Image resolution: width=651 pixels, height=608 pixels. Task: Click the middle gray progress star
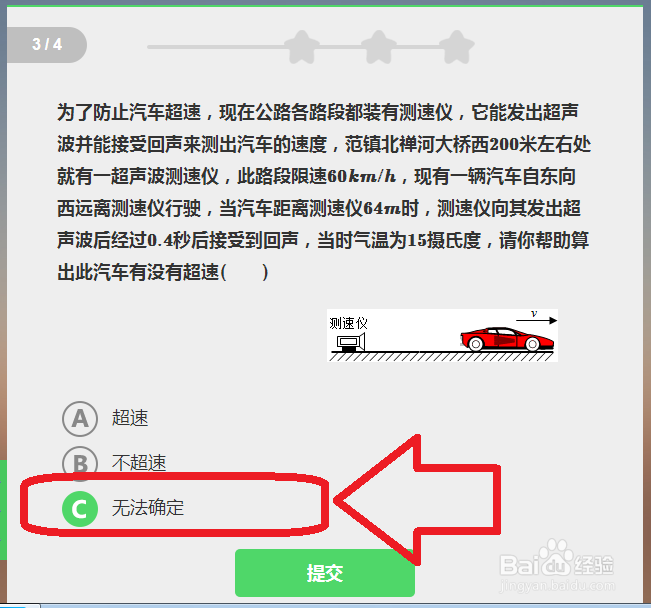(379, 47)
